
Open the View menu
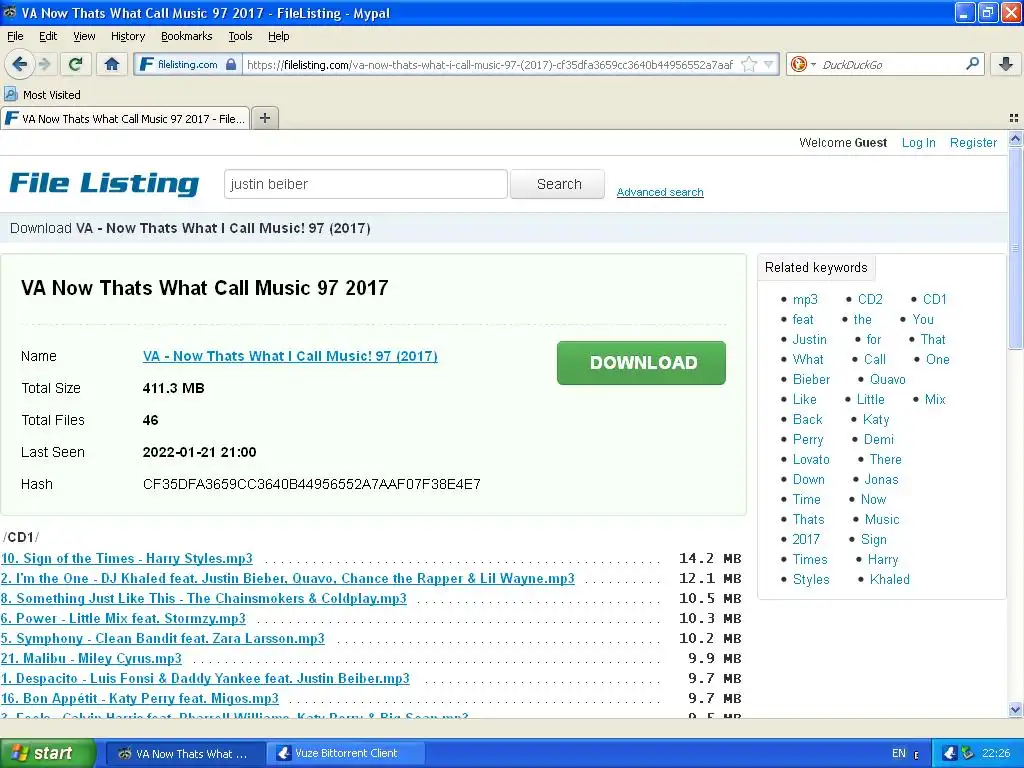point(84,36)
